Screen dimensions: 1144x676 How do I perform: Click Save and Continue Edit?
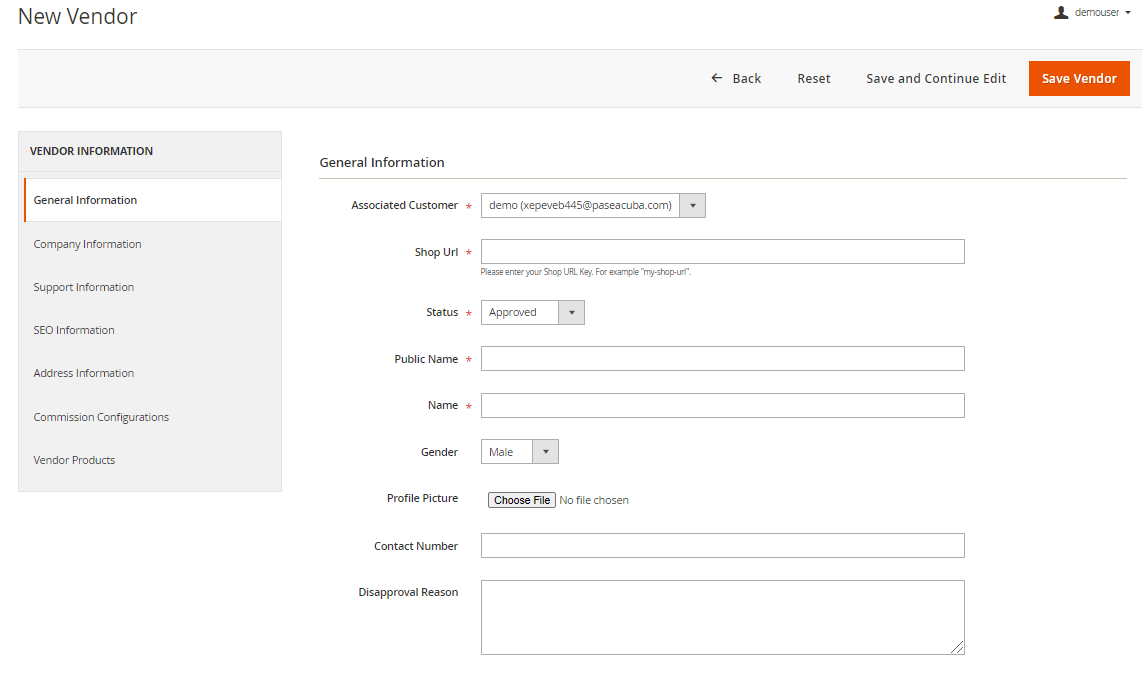(x=936, y=78)
